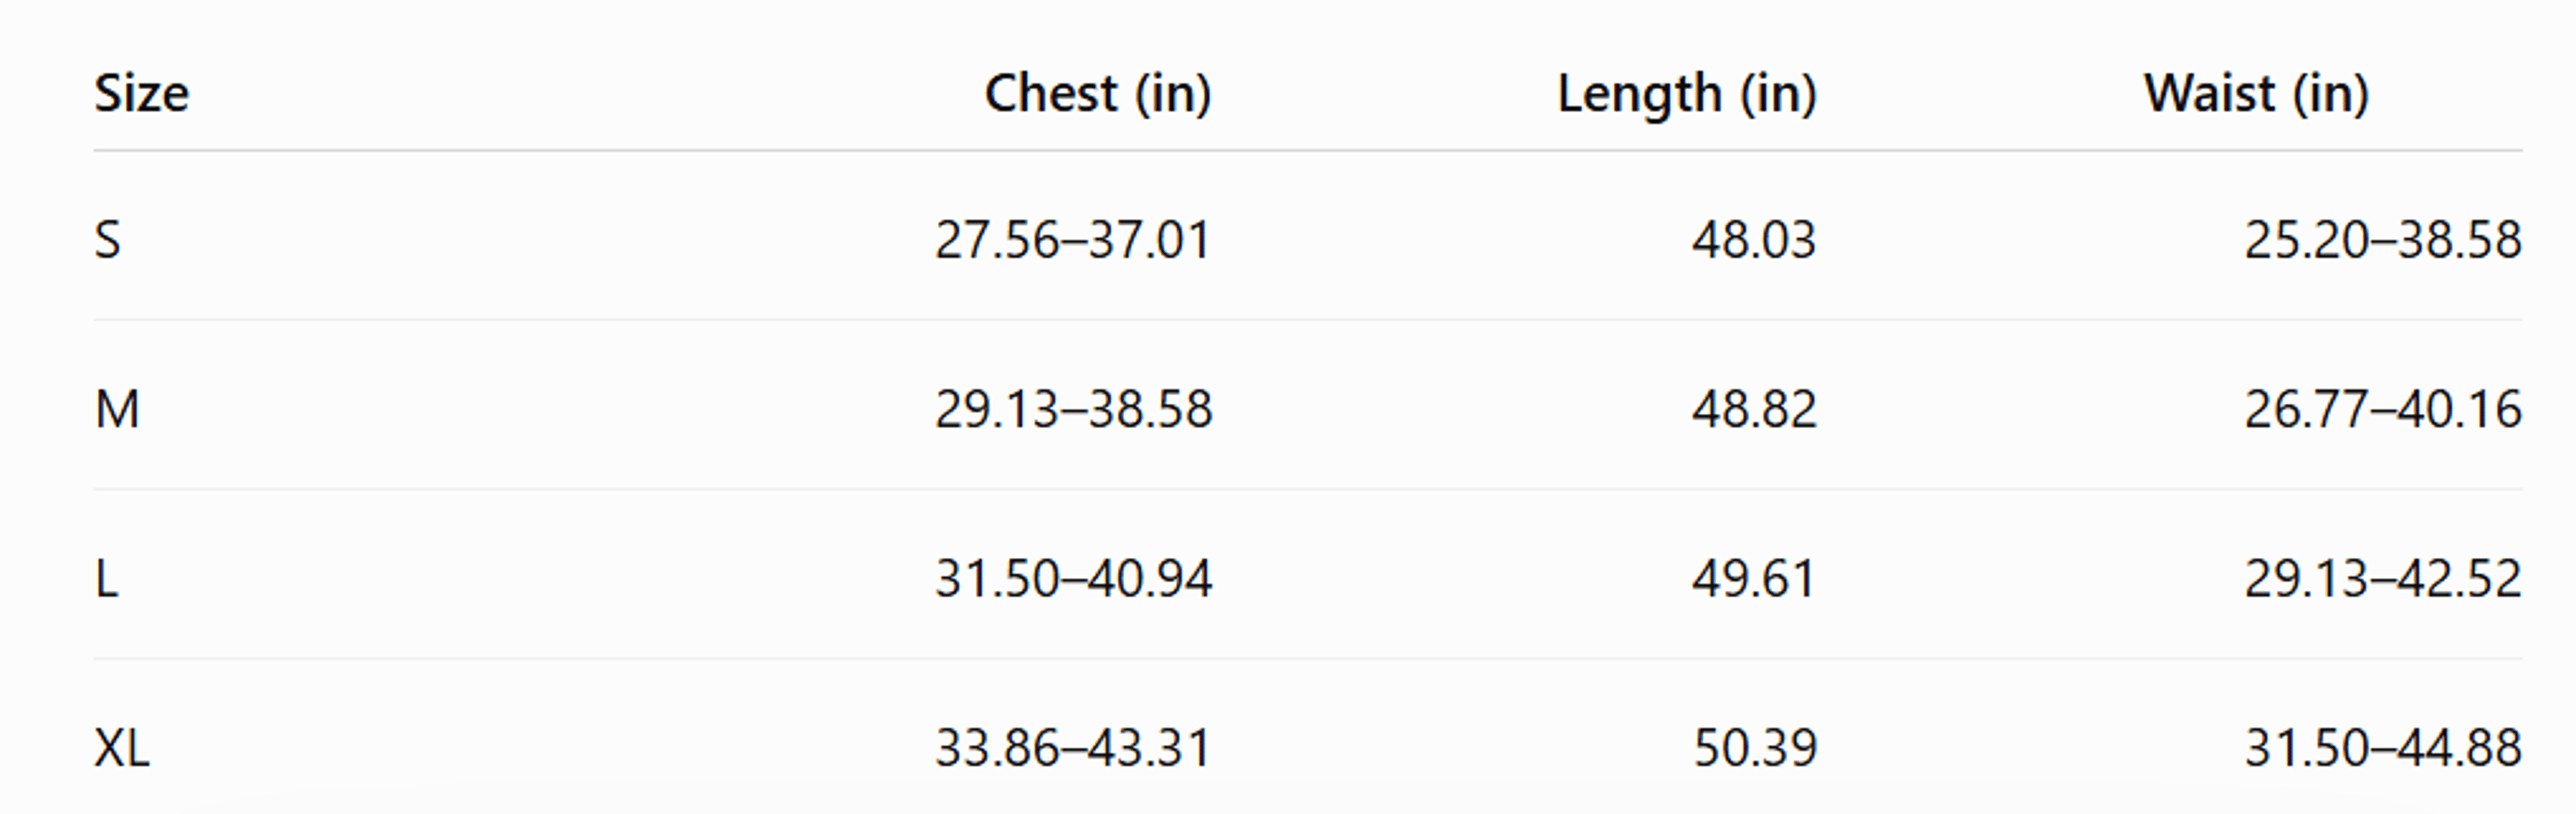Click waist value 25.20–38.58
This screenshot has width=2576, height=814.
(2383, 240)
